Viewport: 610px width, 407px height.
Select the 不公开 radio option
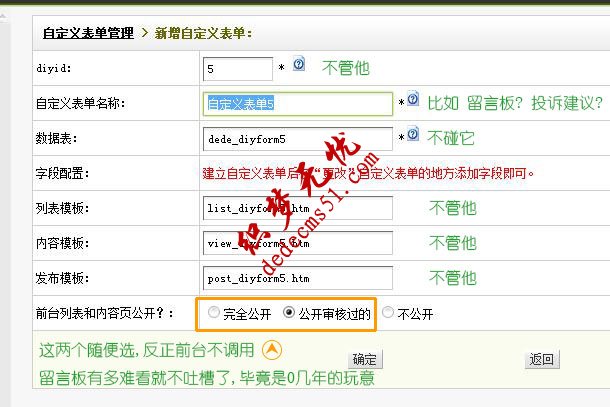tap(388, 312)
